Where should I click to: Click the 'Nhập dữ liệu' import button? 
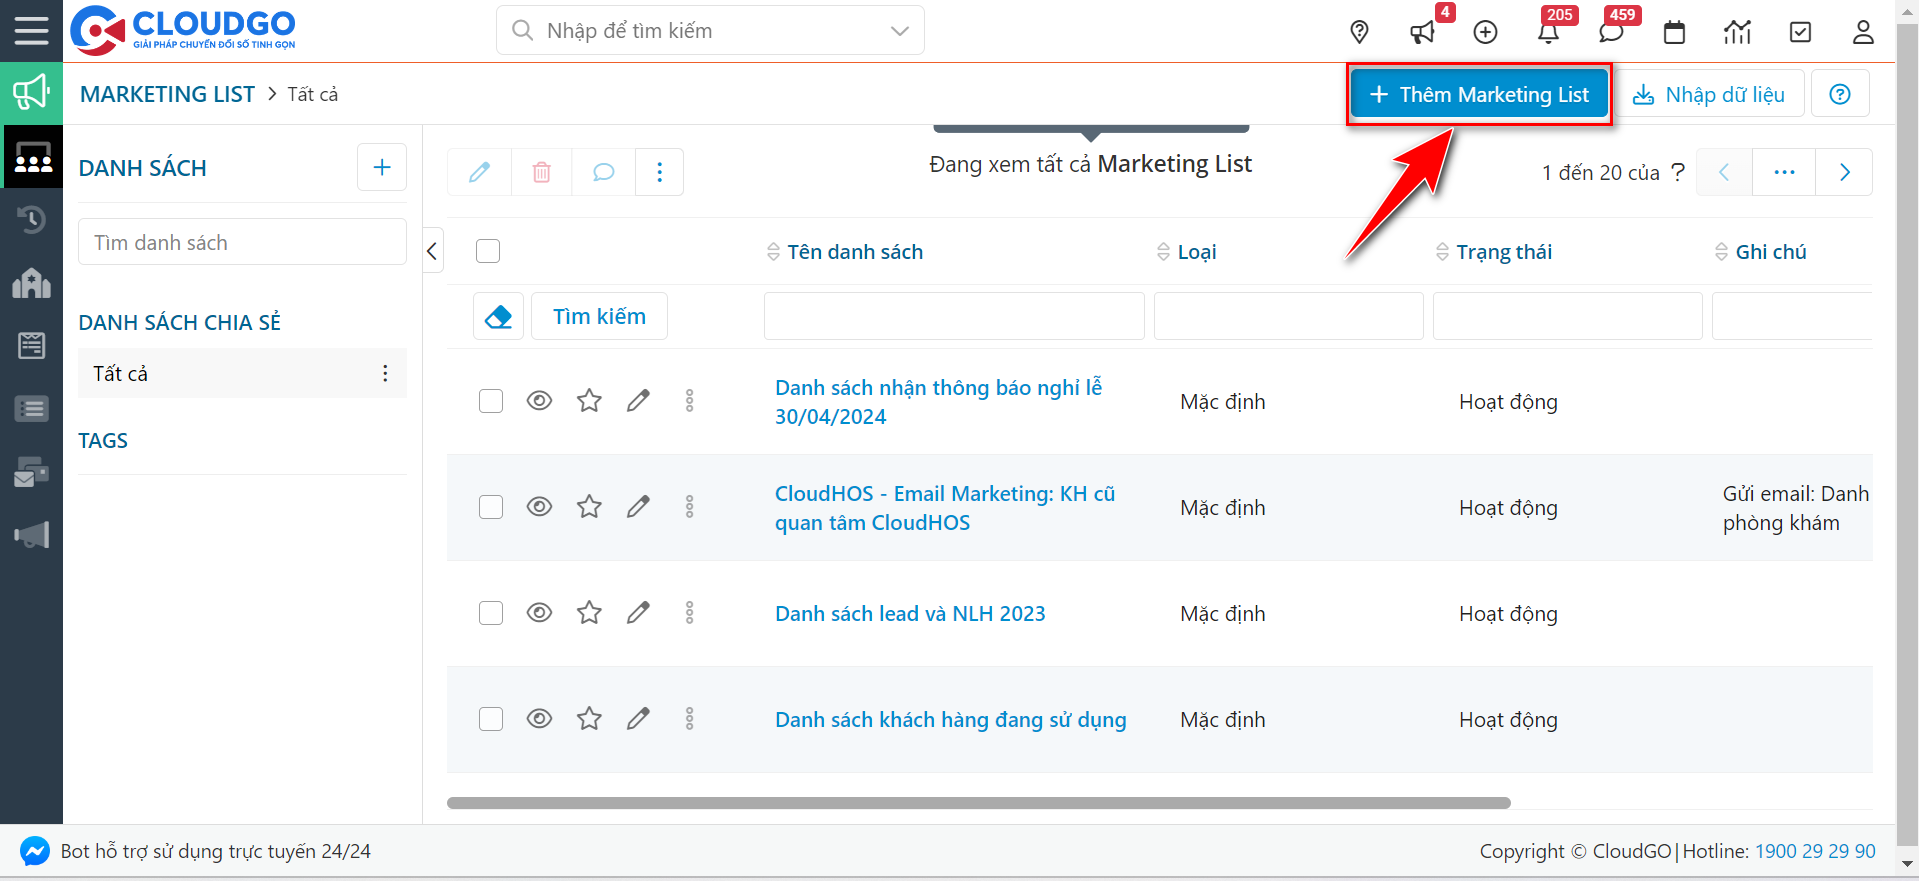pyautogui.click(x=1708, y=94)
